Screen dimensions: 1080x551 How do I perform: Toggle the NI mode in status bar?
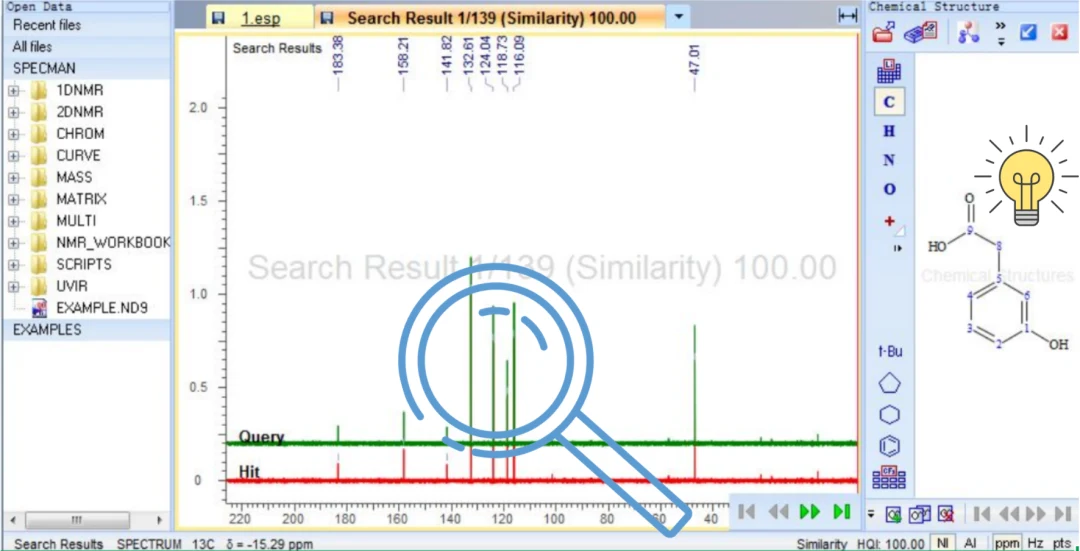click(942, 543)
